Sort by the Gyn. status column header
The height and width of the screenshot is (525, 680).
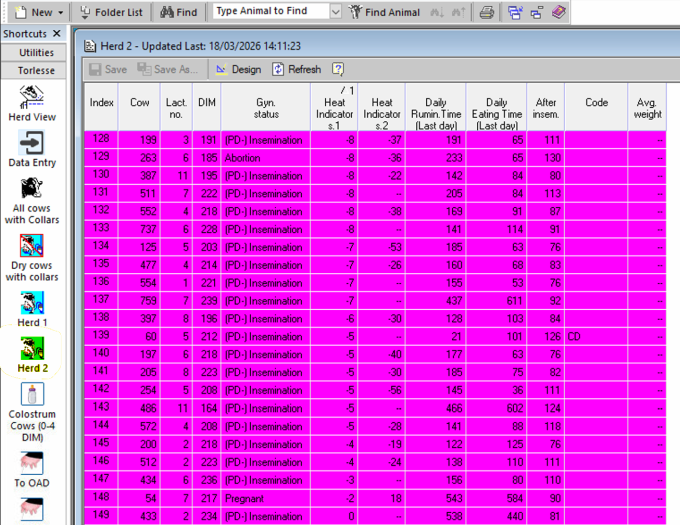pyautogui.click(x=266, y=107)
